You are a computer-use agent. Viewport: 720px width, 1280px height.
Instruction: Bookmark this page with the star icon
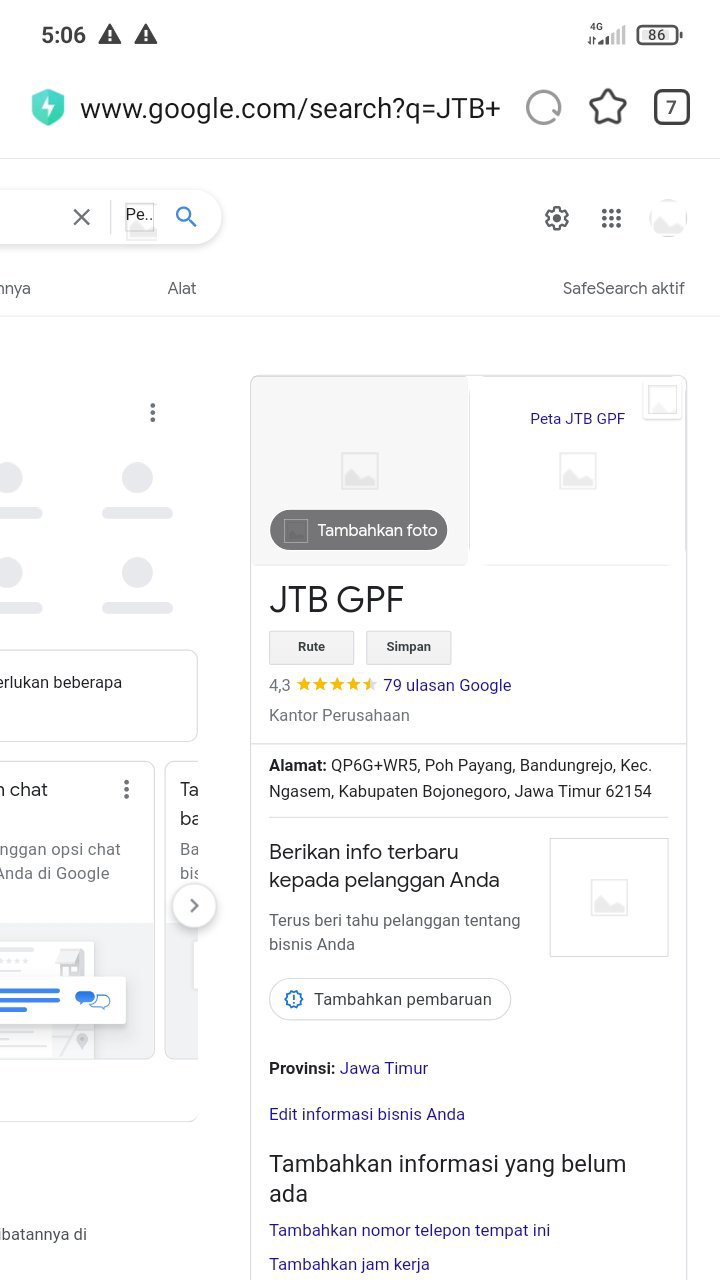tap(607, 108)
